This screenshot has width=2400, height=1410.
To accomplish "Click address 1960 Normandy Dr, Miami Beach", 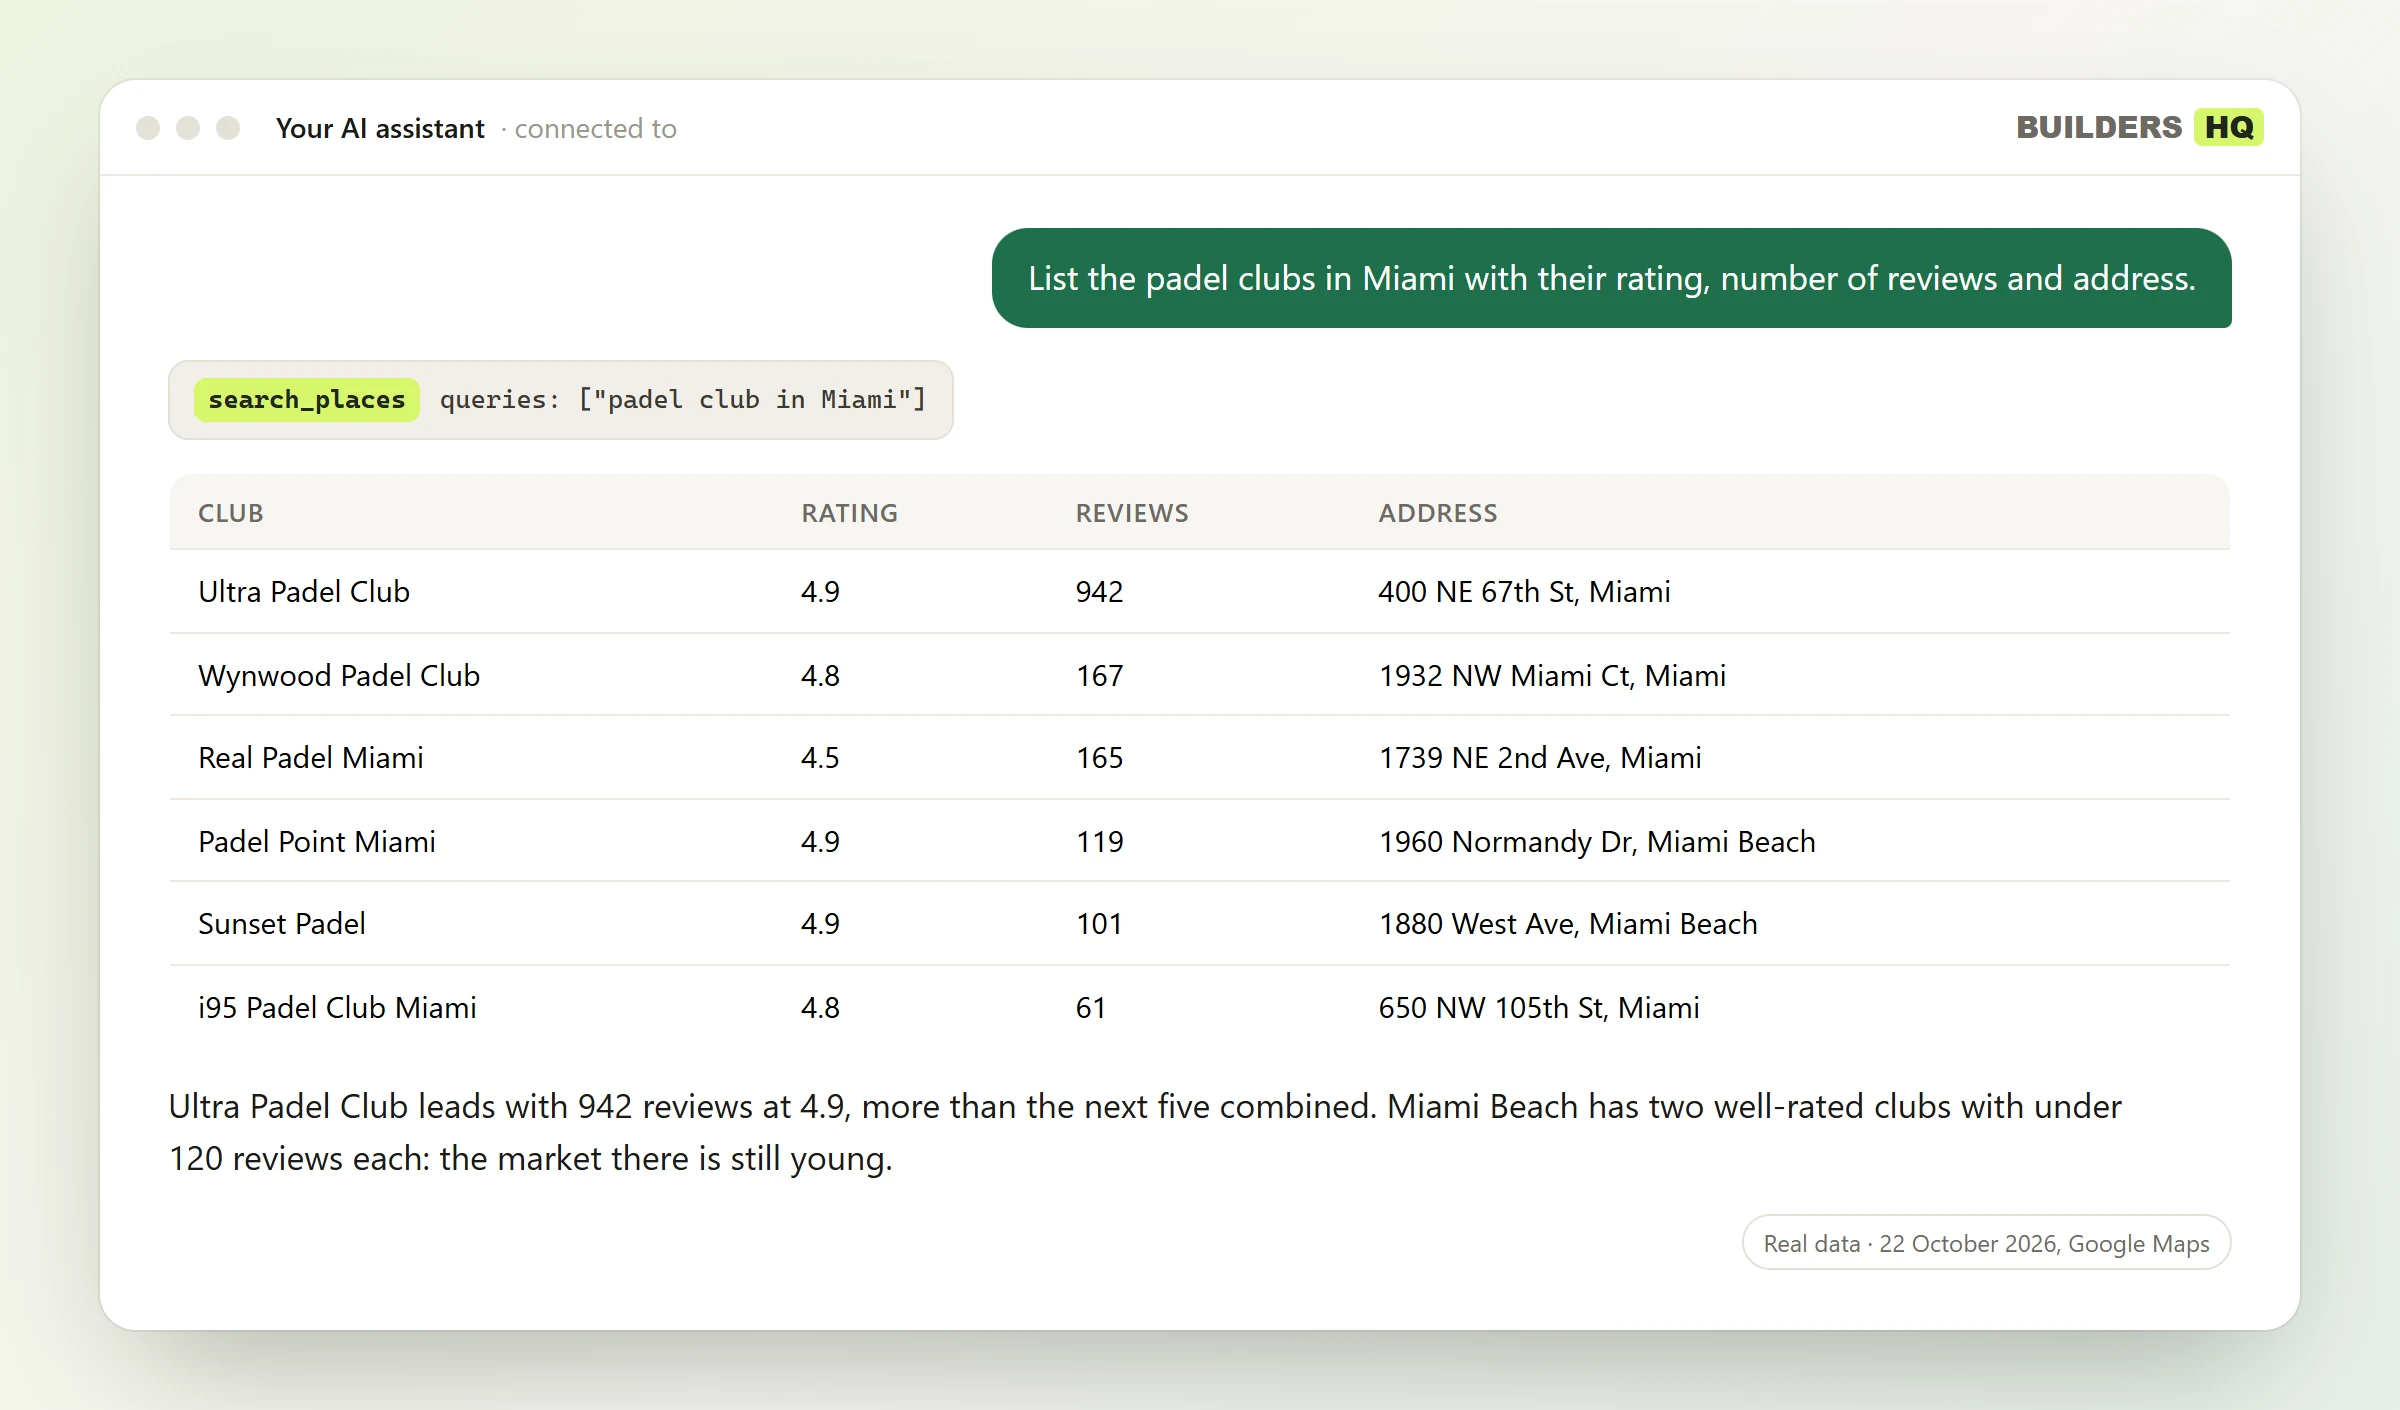I will click(1597, 842).
